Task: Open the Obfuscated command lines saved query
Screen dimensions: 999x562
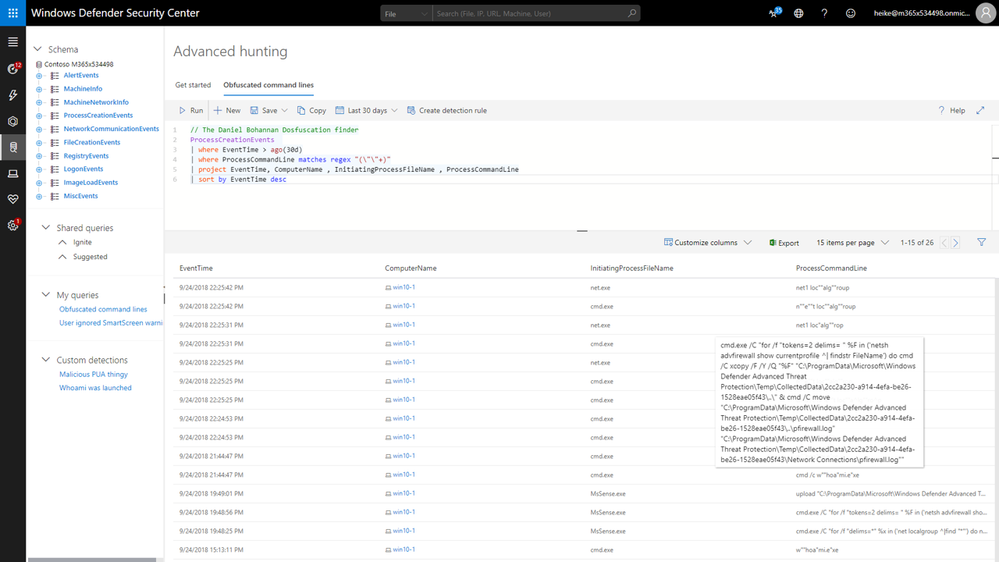Action: point(103,309)
